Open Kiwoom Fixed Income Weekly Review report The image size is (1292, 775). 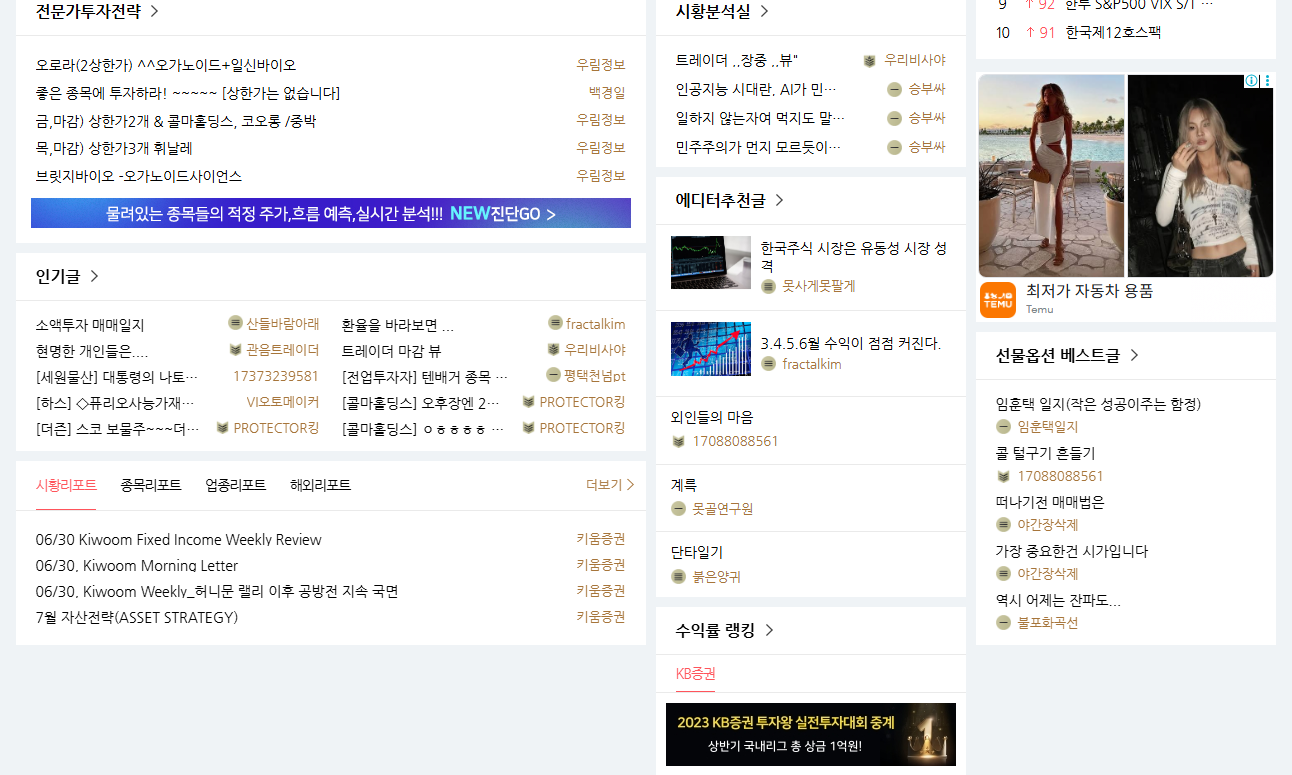tap(179, 540)
